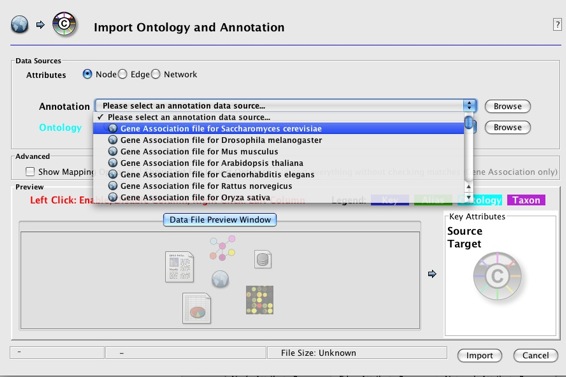Select the Network attributes radio button

pyautogui.click(x=156, y=74)
